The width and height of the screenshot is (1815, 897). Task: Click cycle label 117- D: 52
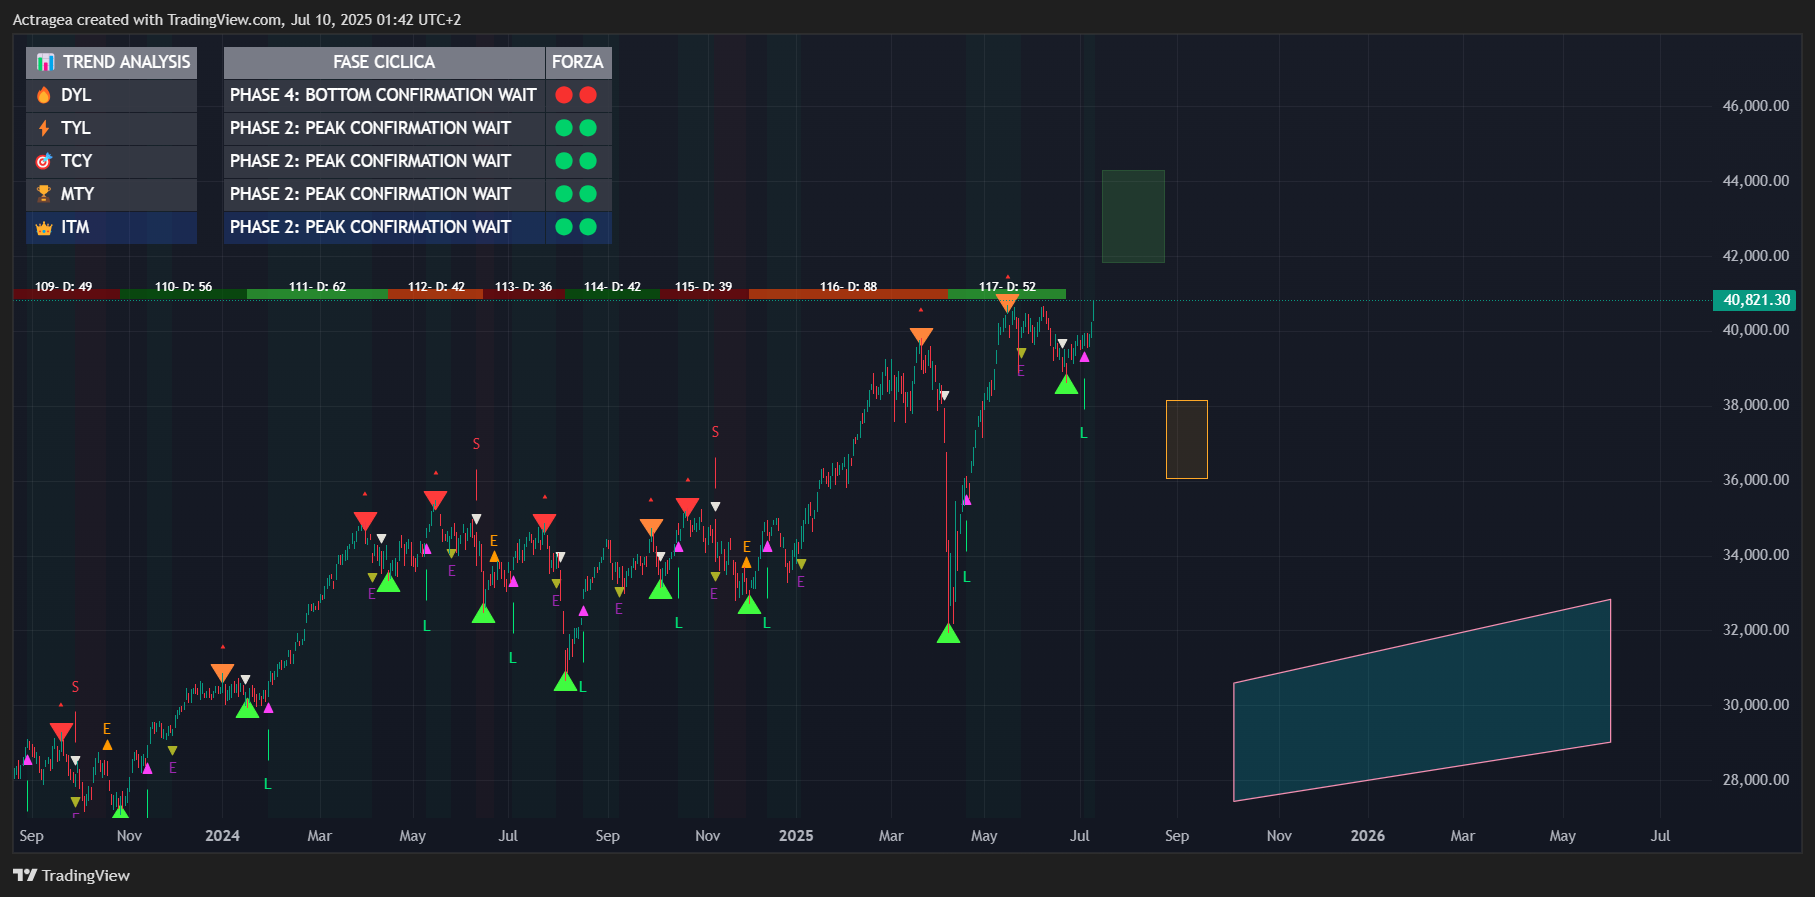(x=1007, y=287)
